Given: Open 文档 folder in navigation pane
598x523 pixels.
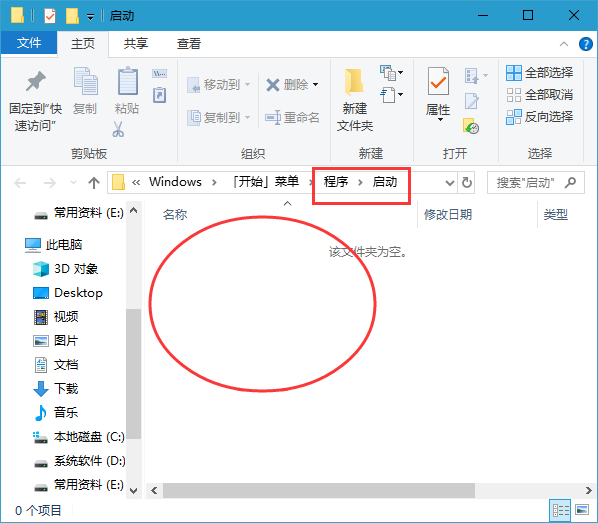Looking at the screenshot, I should (56, 365).
